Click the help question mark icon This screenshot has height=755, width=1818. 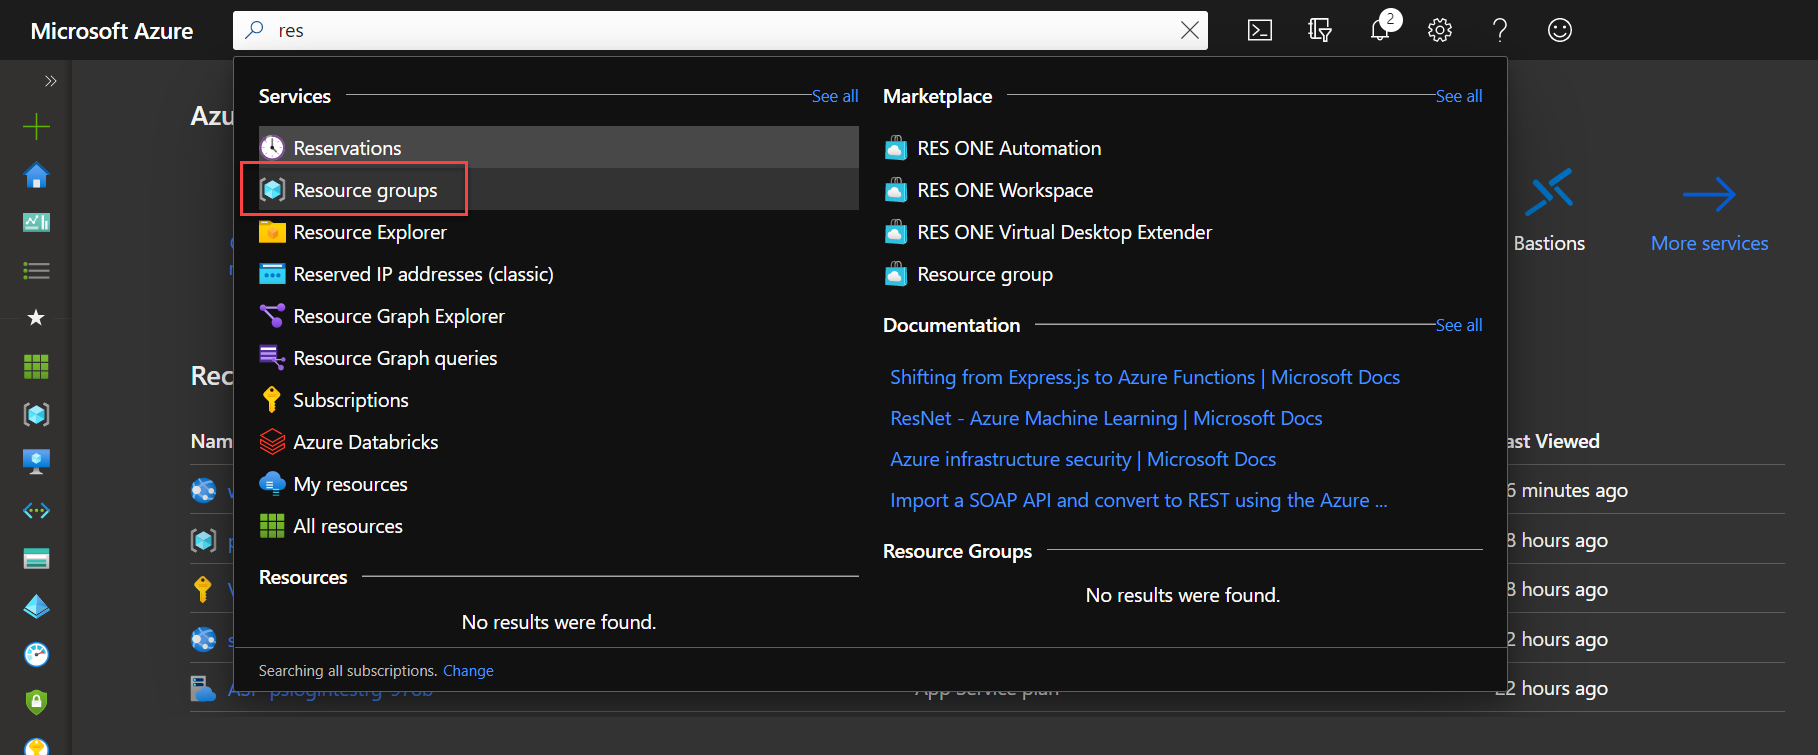(x=1499, y=30)
